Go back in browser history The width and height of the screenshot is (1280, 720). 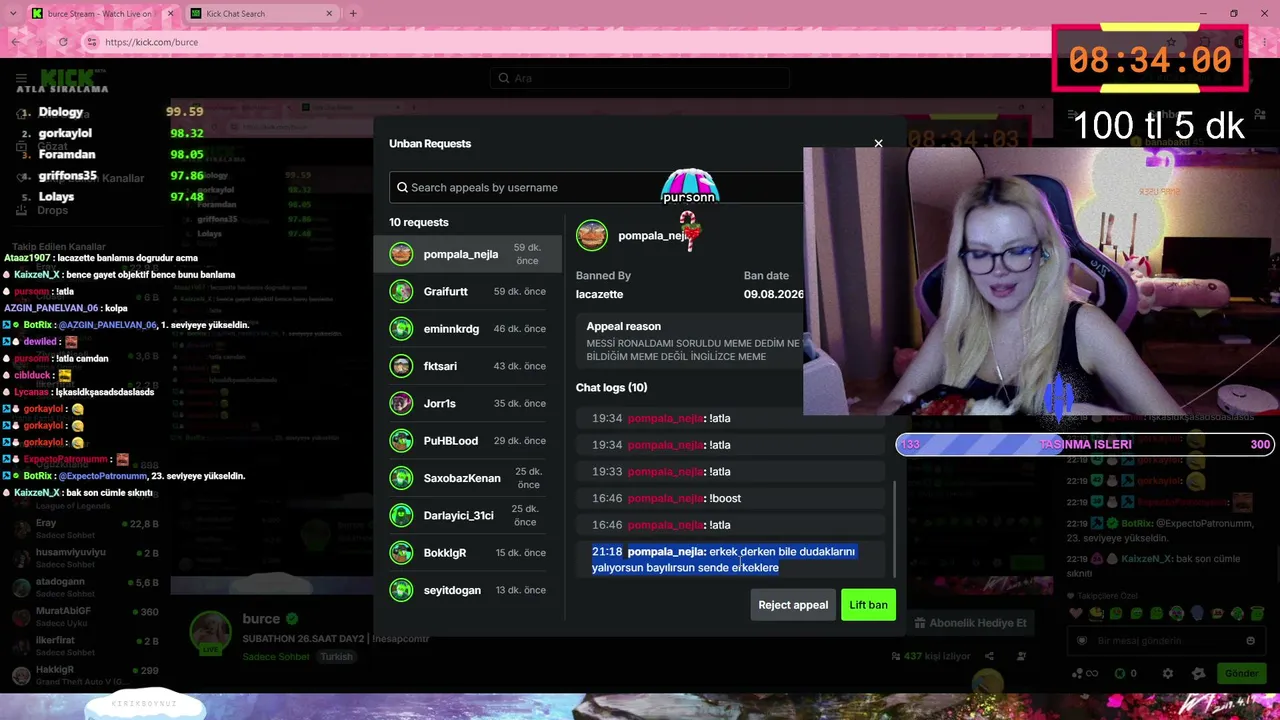tap(15, 42)
